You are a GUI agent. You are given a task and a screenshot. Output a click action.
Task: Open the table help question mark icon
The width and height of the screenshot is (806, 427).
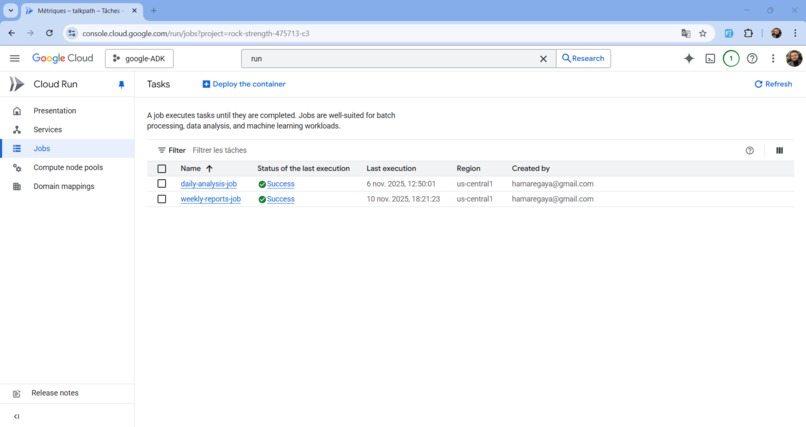coord(749,151)
